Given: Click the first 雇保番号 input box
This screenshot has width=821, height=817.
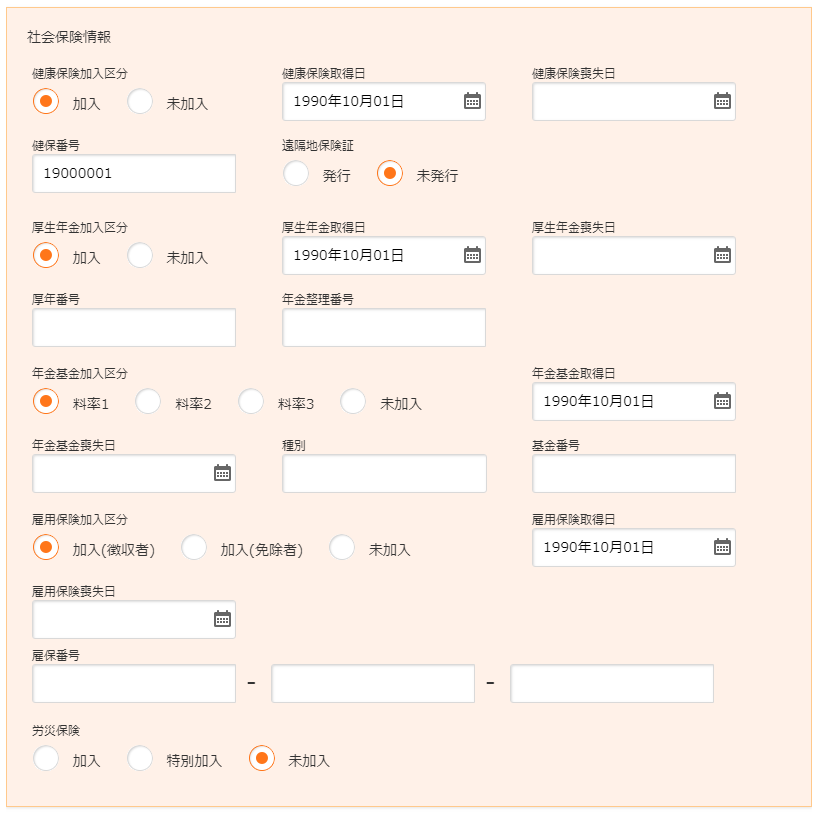Looking at the screenshot, I should 134,683.
